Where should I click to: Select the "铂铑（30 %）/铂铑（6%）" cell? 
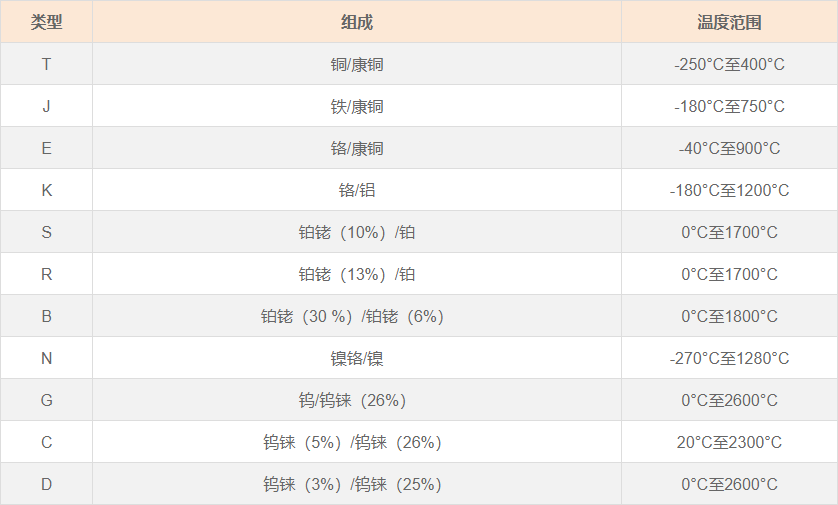pos(352,316)
